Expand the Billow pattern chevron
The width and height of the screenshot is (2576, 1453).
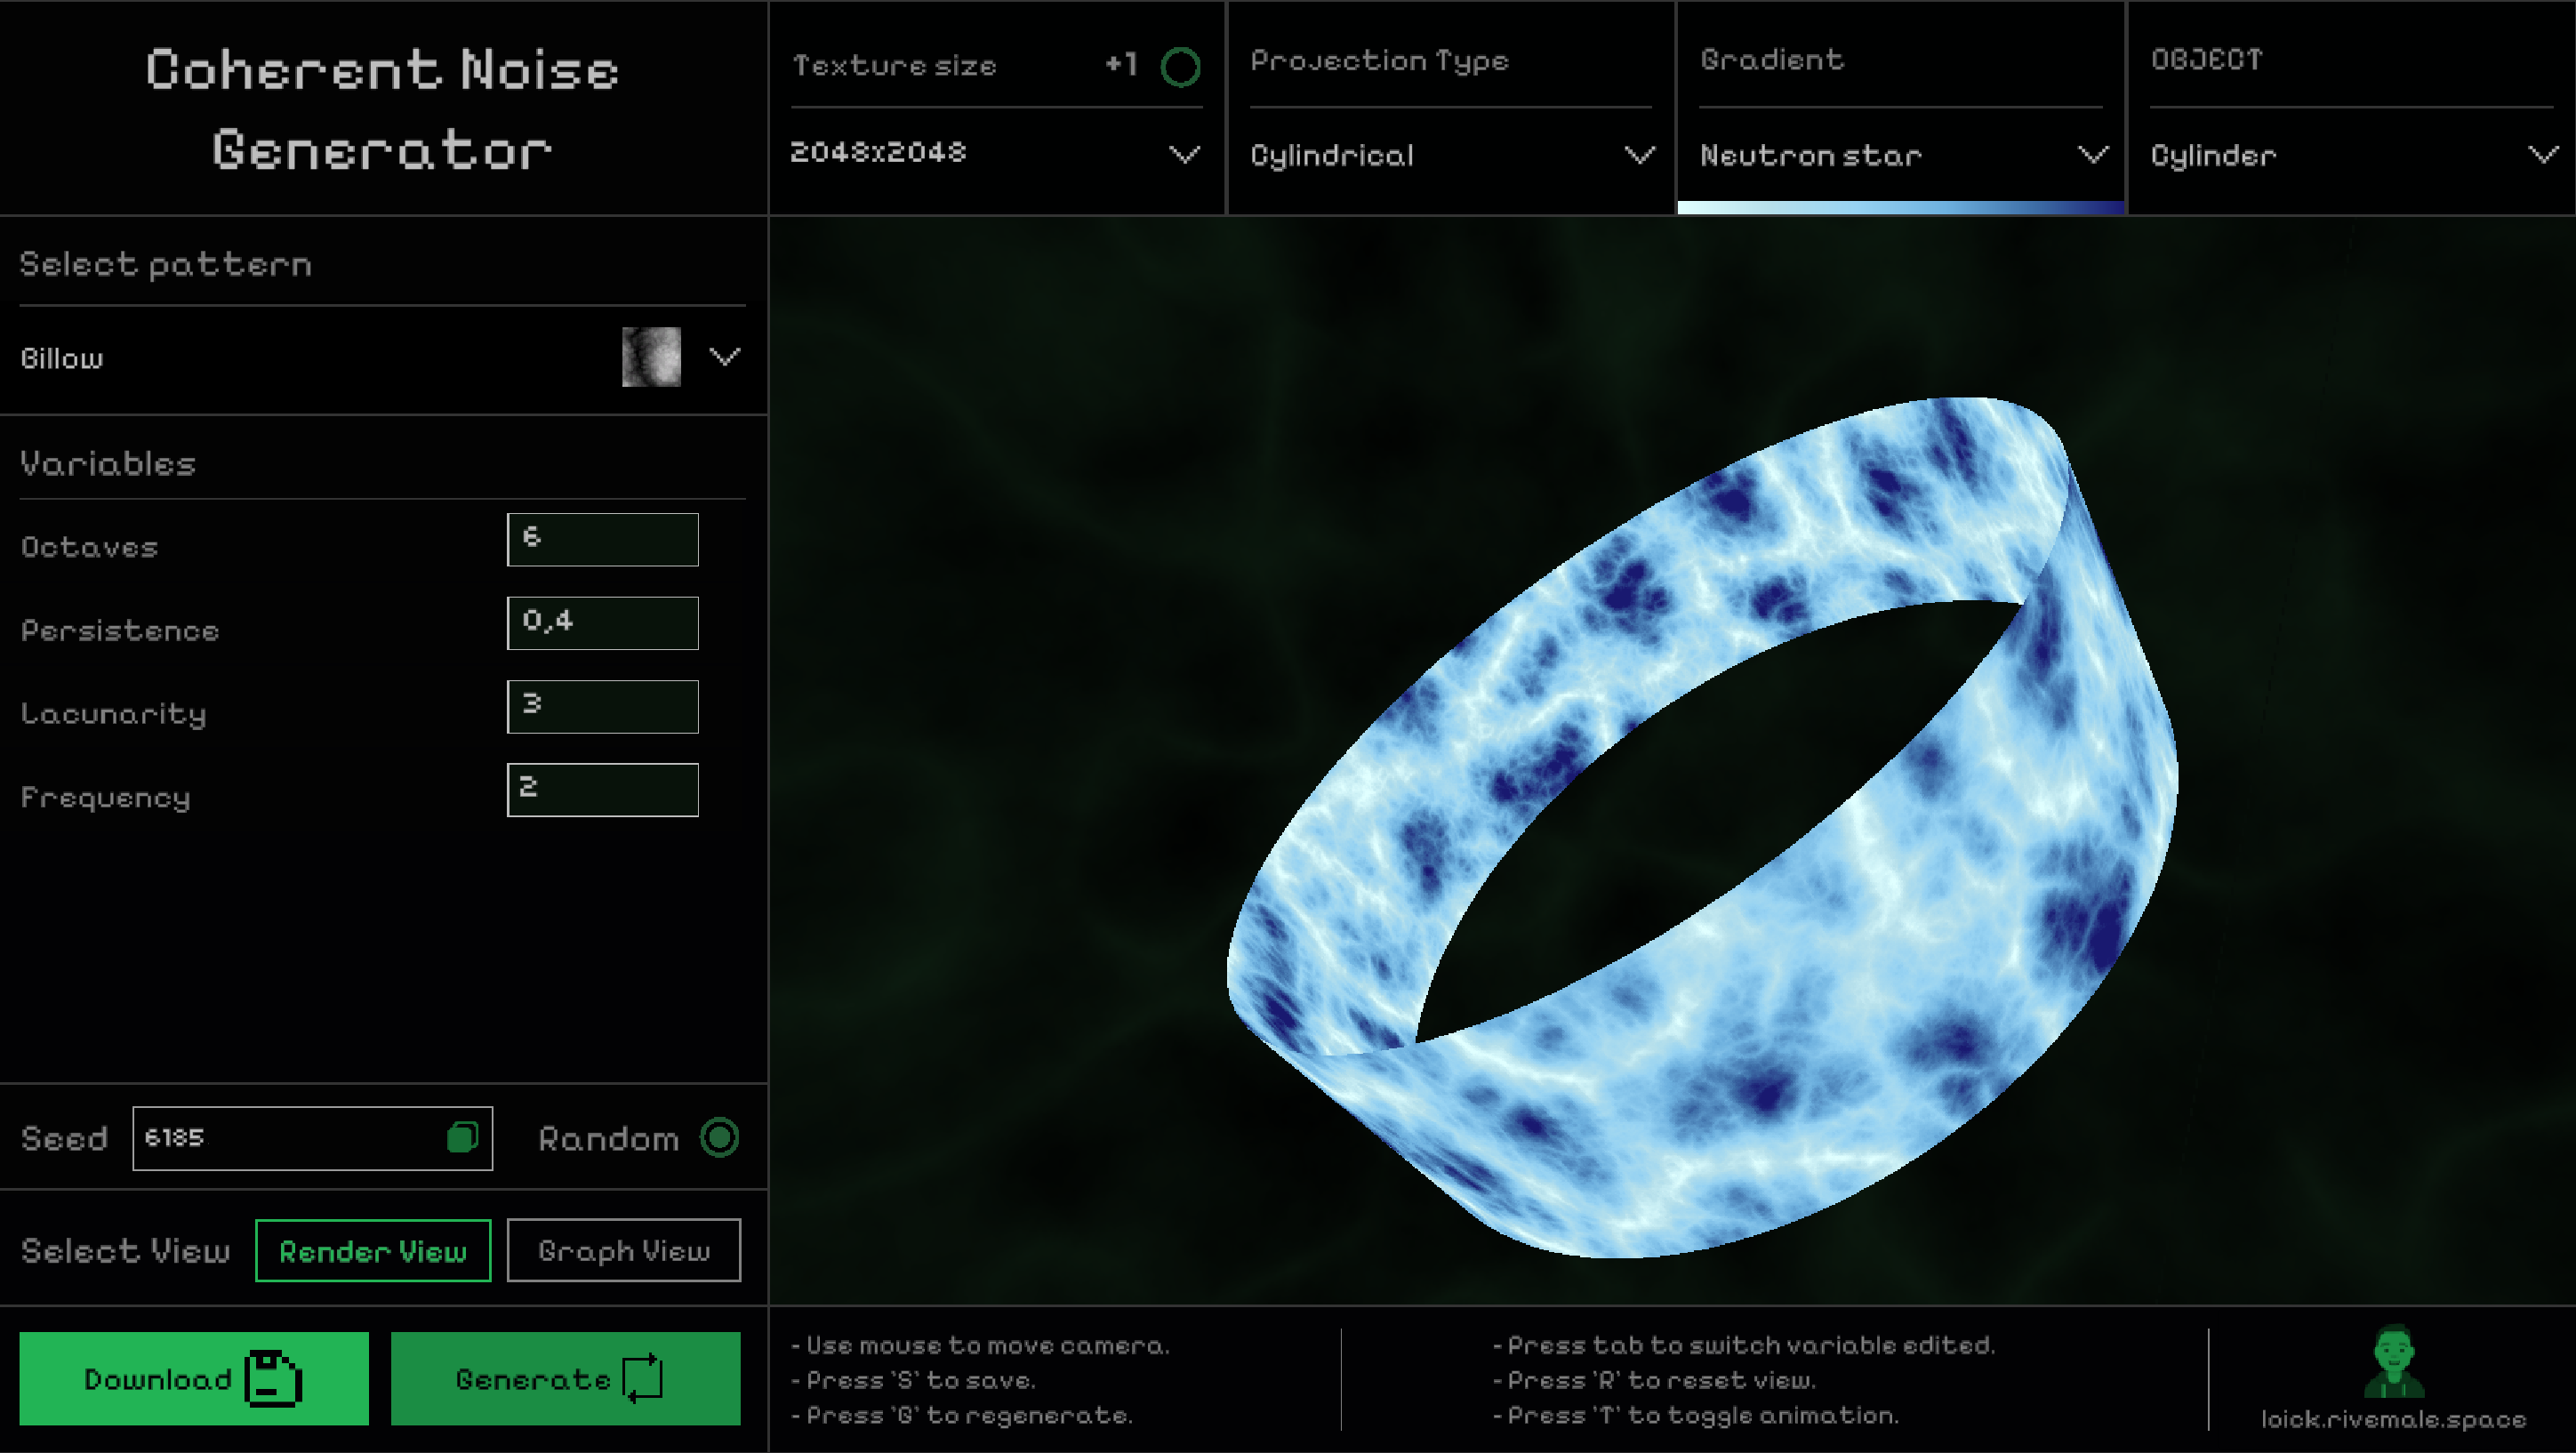click(x=725, y=357)
